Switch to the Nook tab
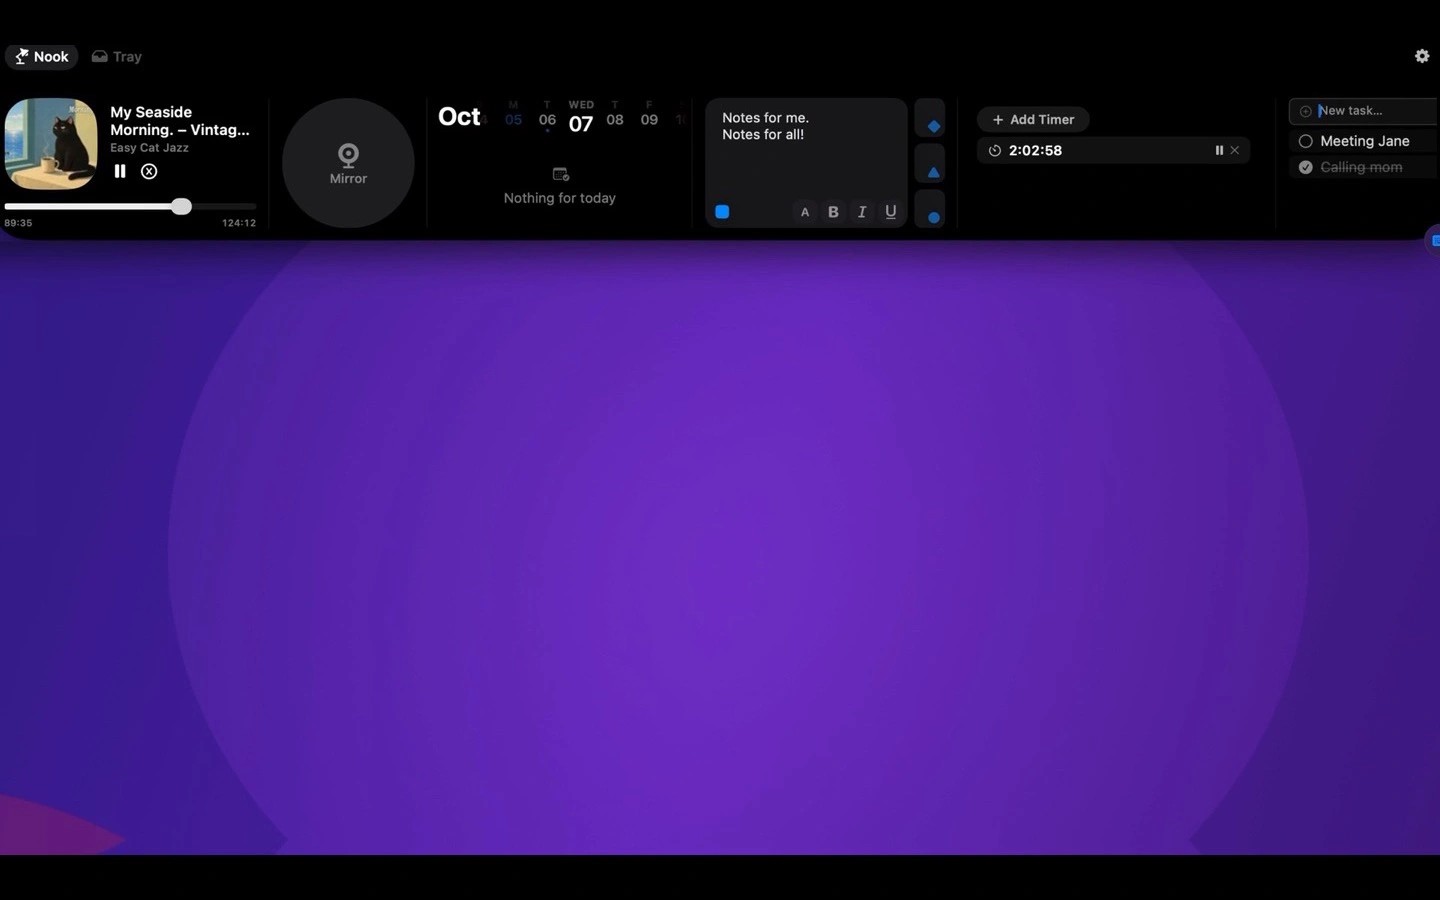This screenshot has height=900, width=1440. (41, 57)
